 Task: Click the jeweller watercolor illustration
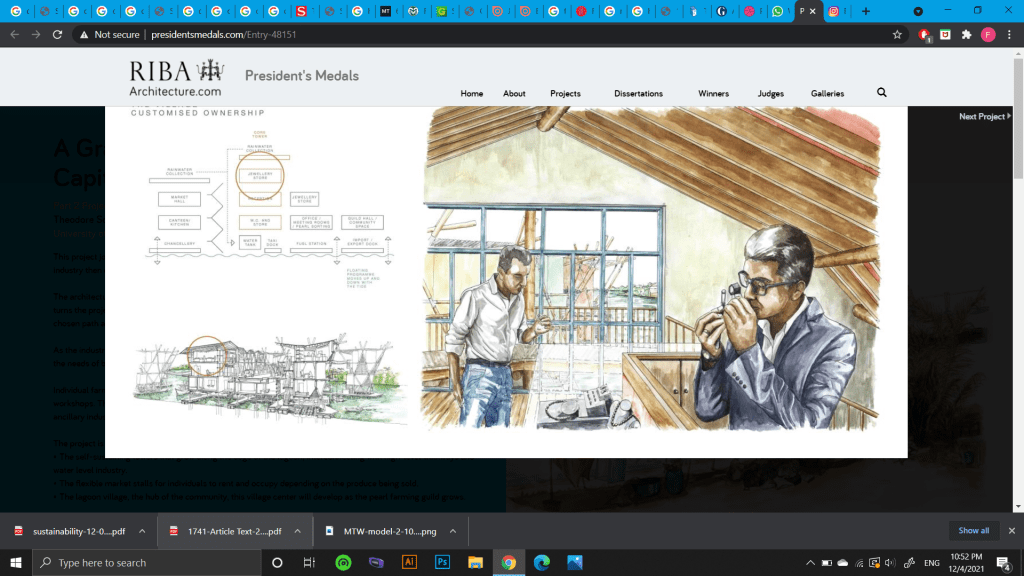651,268
